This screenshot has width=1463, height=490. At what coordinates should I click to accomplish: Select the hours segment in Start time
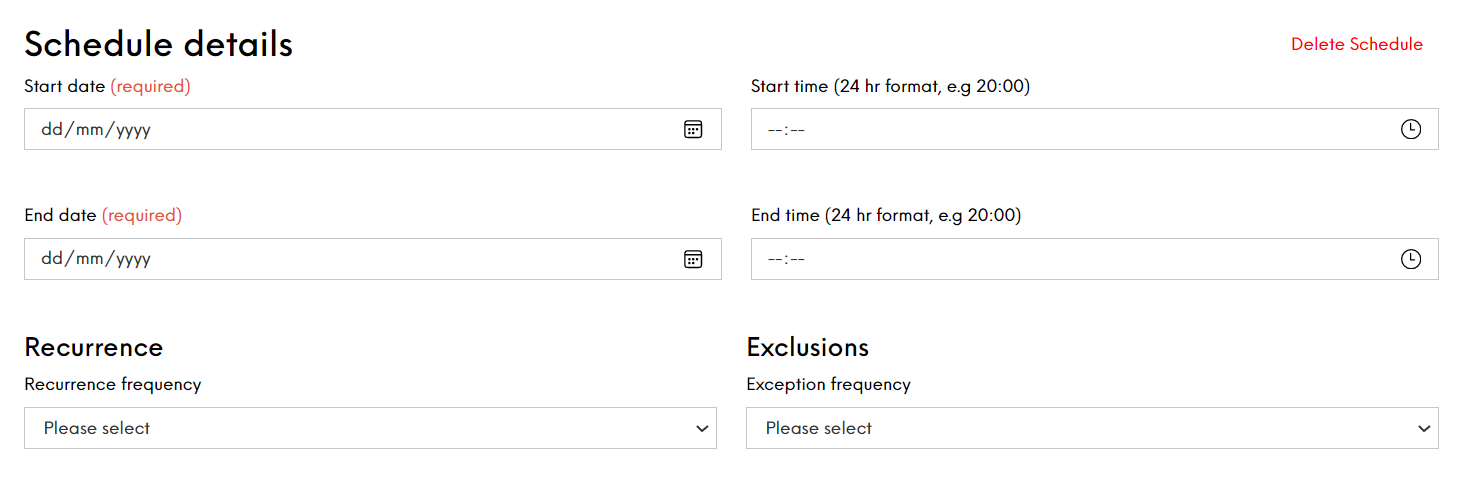coord(775,129)
